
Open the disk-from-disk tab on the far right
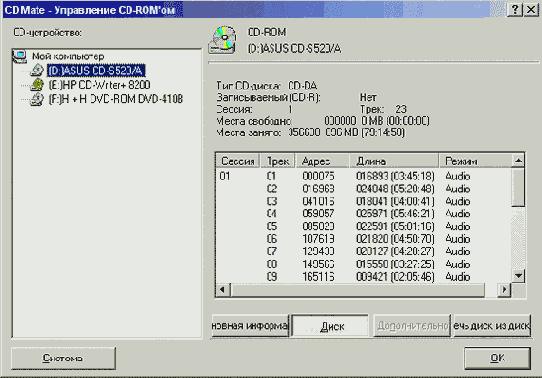click(x=492, y=325)
